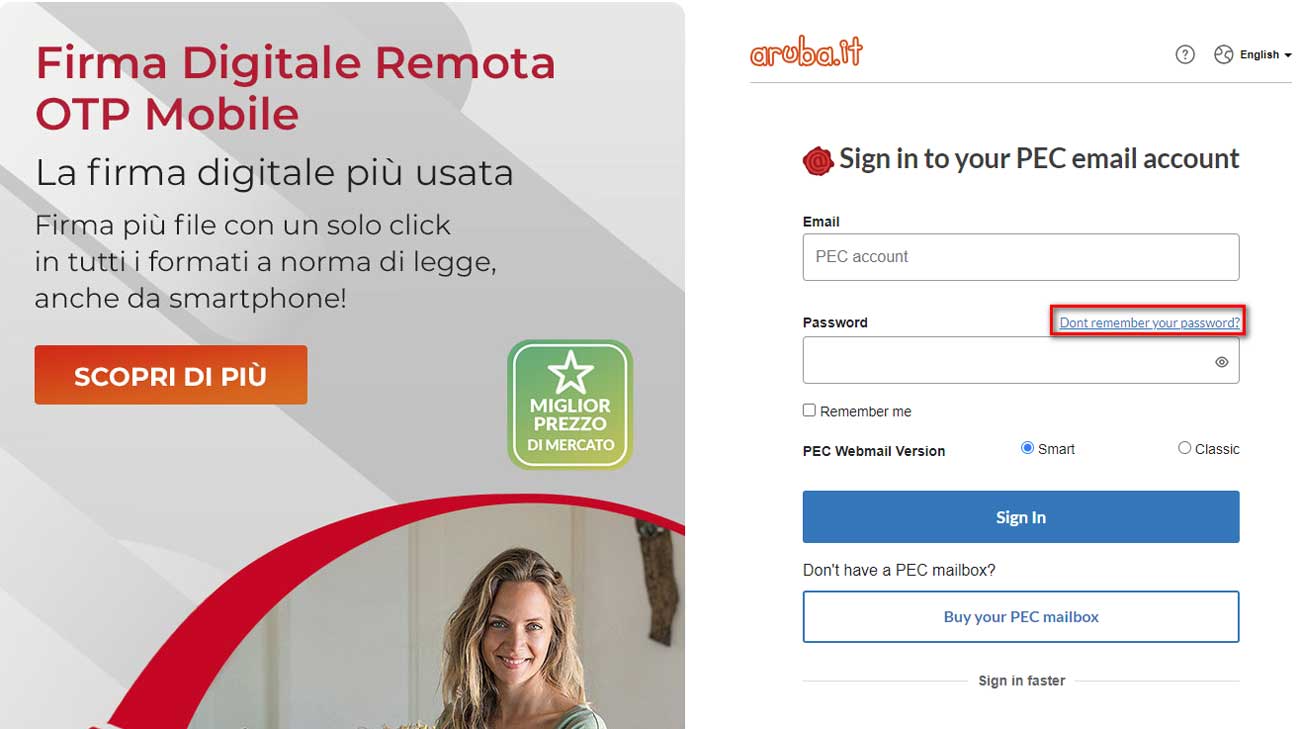Viewport: 1300px width, 729px height.
Task: Select the Smart webmail version
Action: 1027,448
